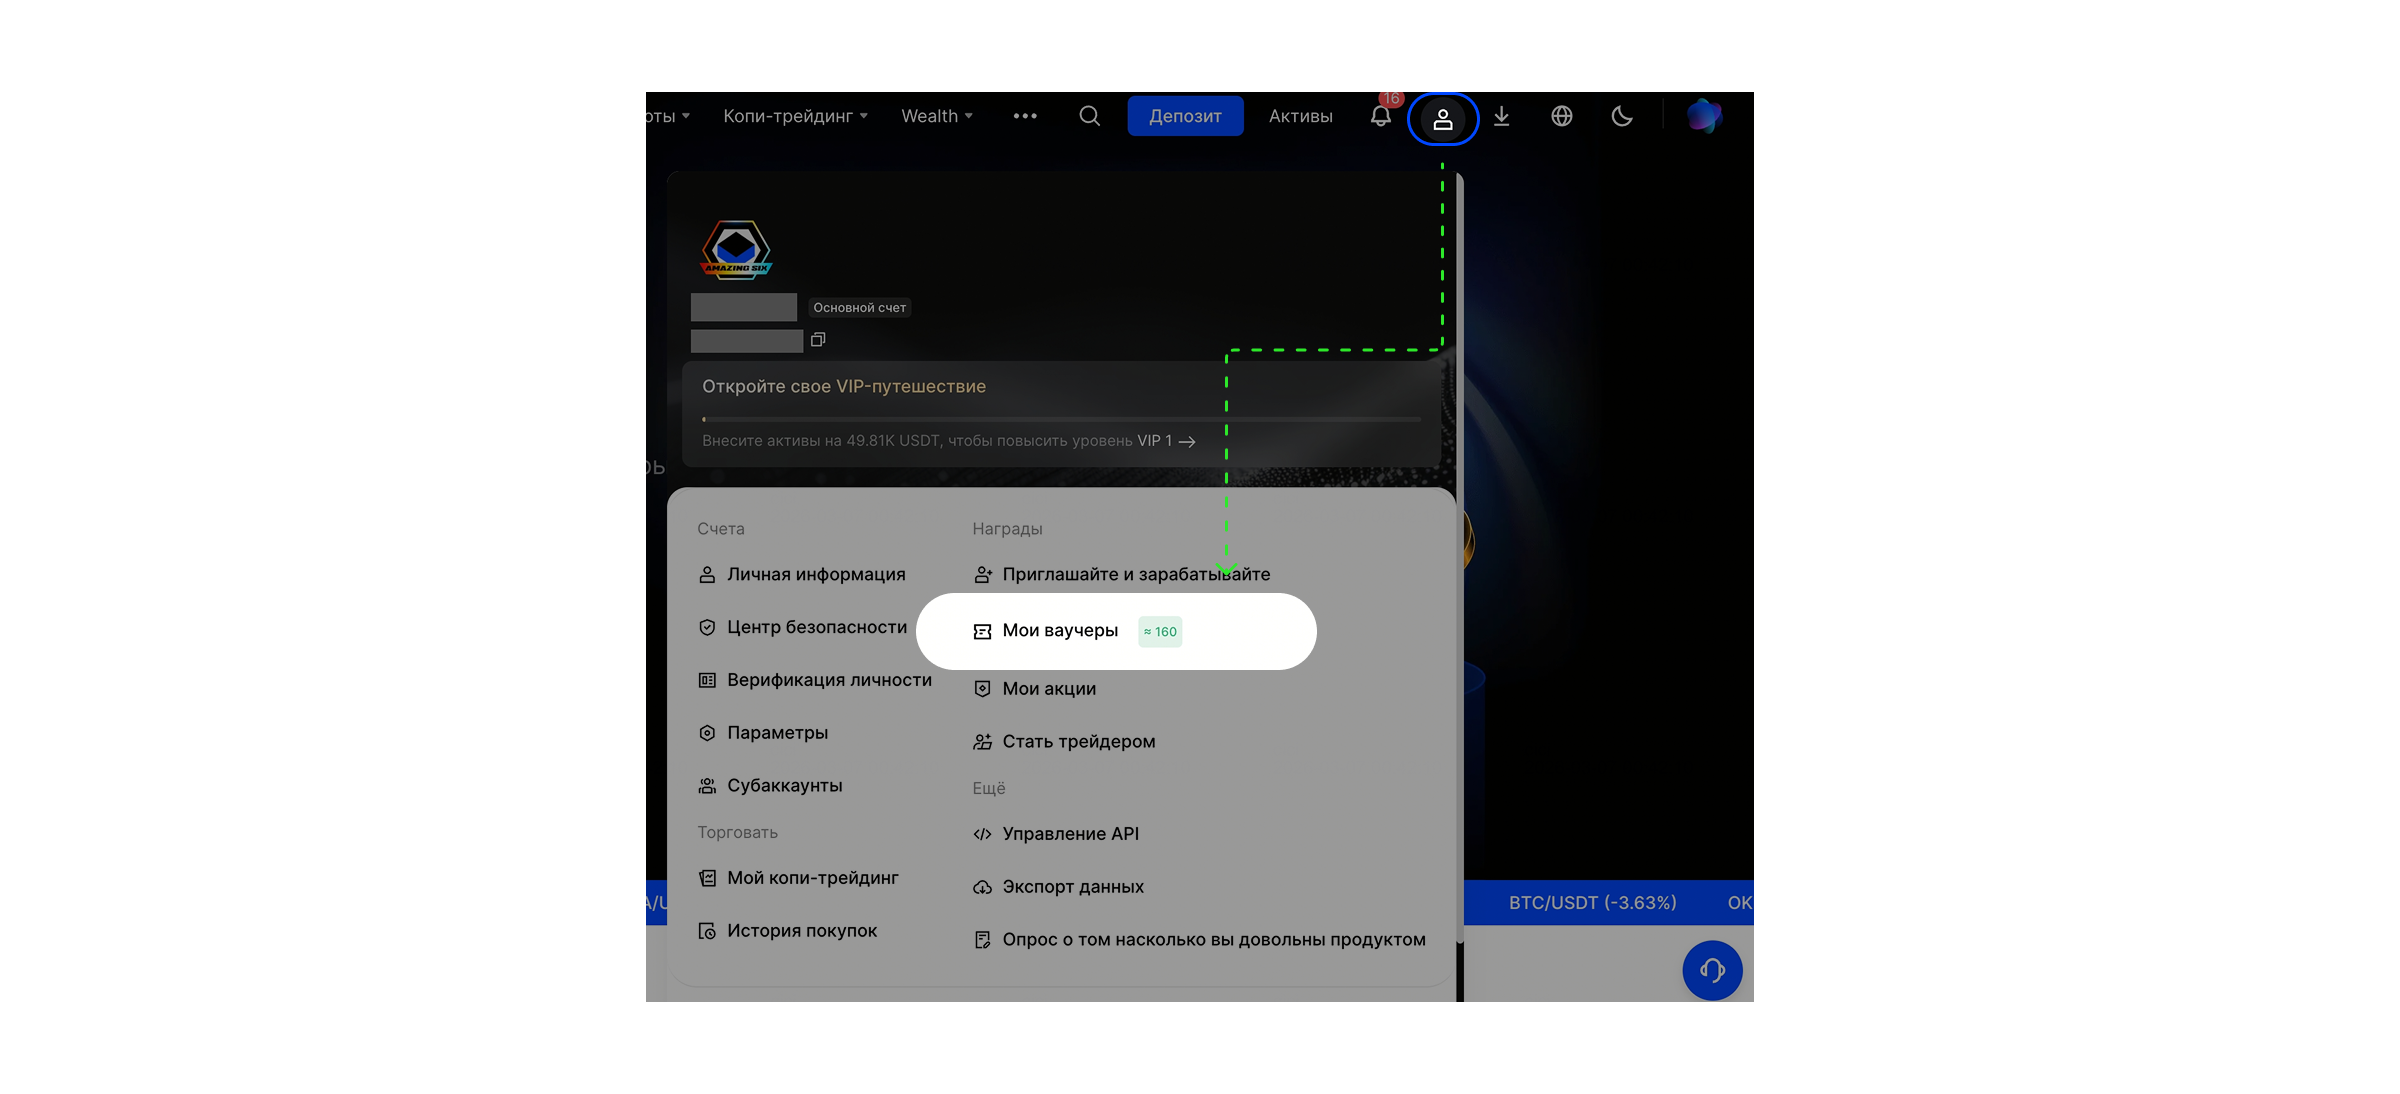Open the three-dots more menu
The image size is (2400, 1094).
click(x=1024, y=116)
